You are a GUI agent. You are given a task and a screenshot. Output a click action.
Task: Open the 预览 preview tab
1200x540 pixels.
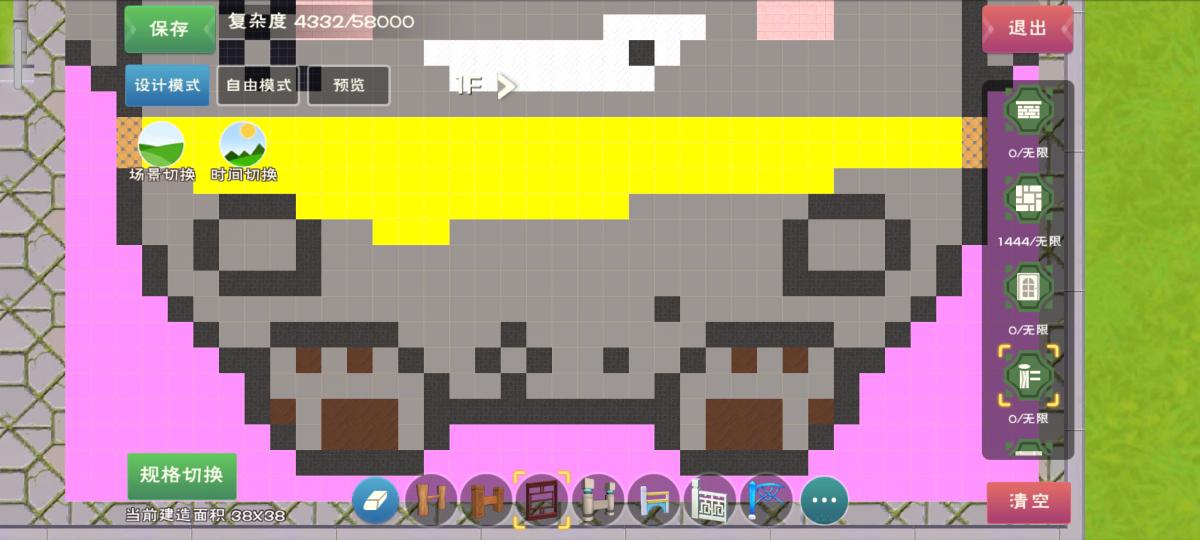point(349,86)
